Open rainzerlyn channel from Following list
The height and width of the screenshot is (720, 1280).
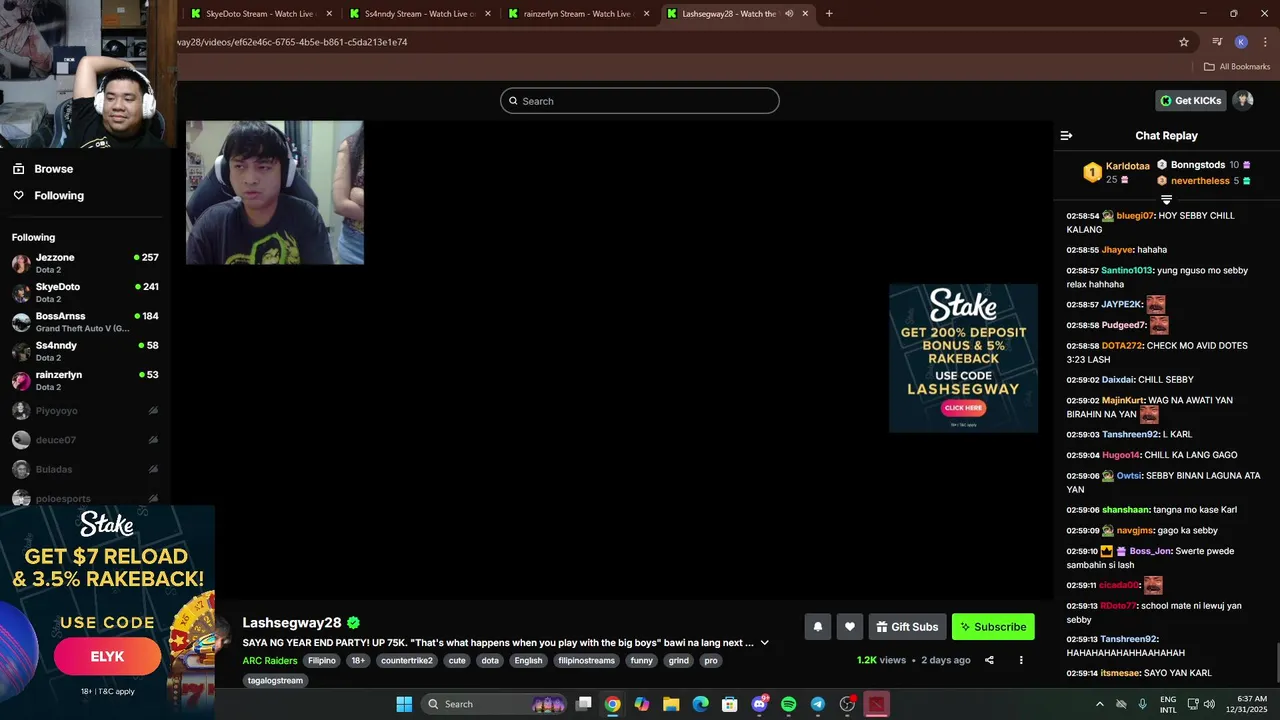(85, 380)
